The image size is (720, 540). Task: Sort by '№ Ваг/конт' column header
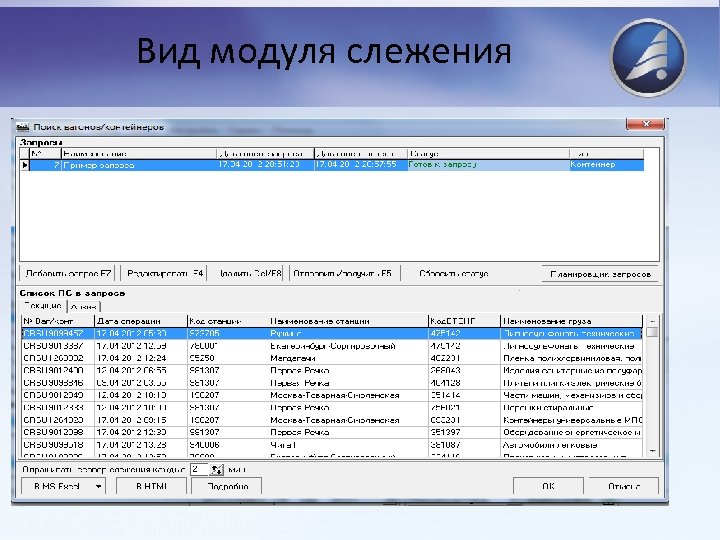[x=58, y=321]
